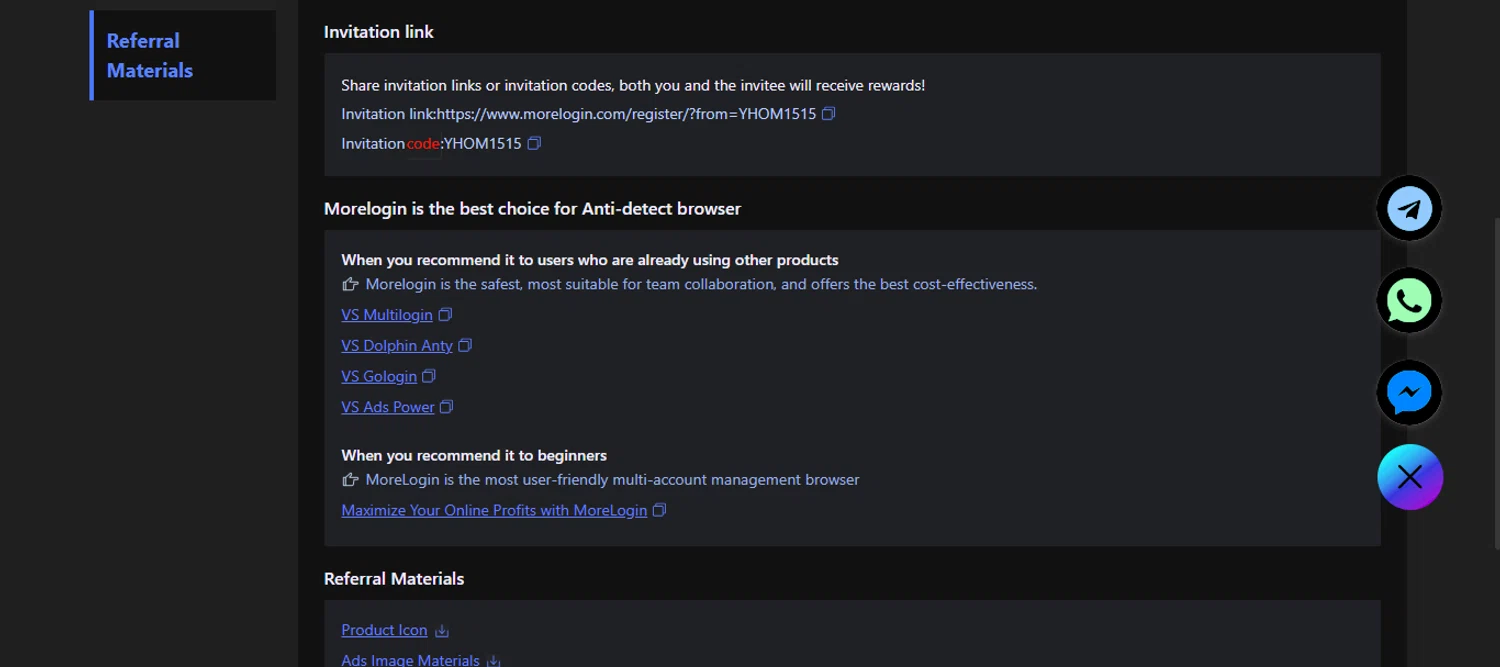Image resolution: width=1500 pixels, height=667 pixels.
Task: Select the Referral Materials sidebar tab
Action: [x=150, y=56]
